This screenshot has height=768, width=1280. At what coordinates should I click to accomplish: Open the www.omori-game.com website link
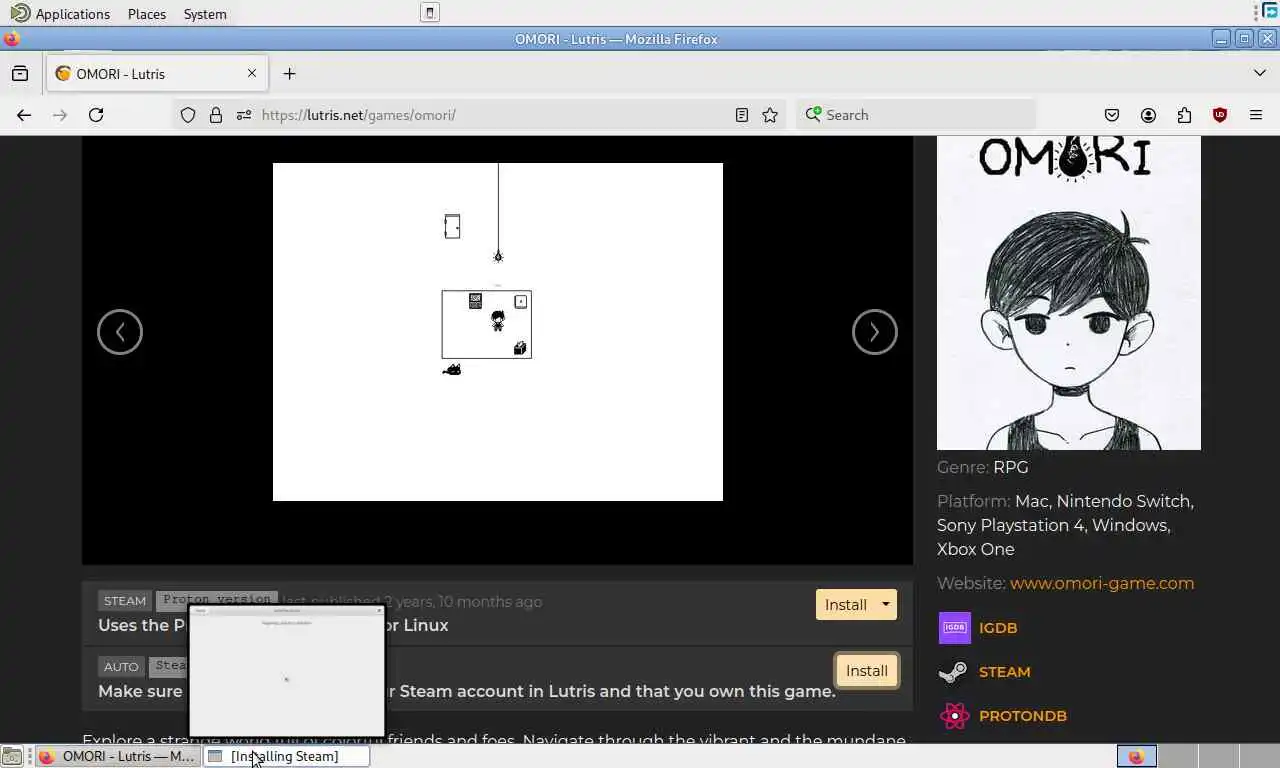[x=1102, y=583]
